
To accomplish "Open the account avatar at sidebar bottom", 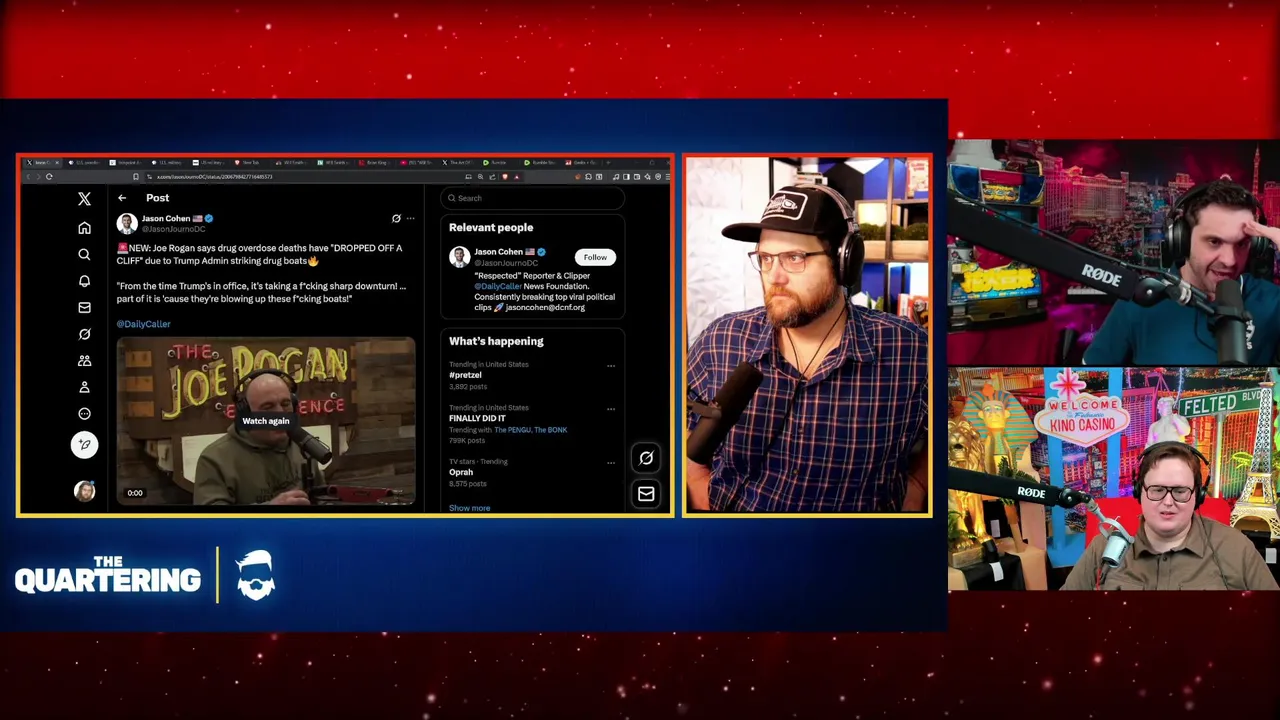I will click(x=84, y=491).
